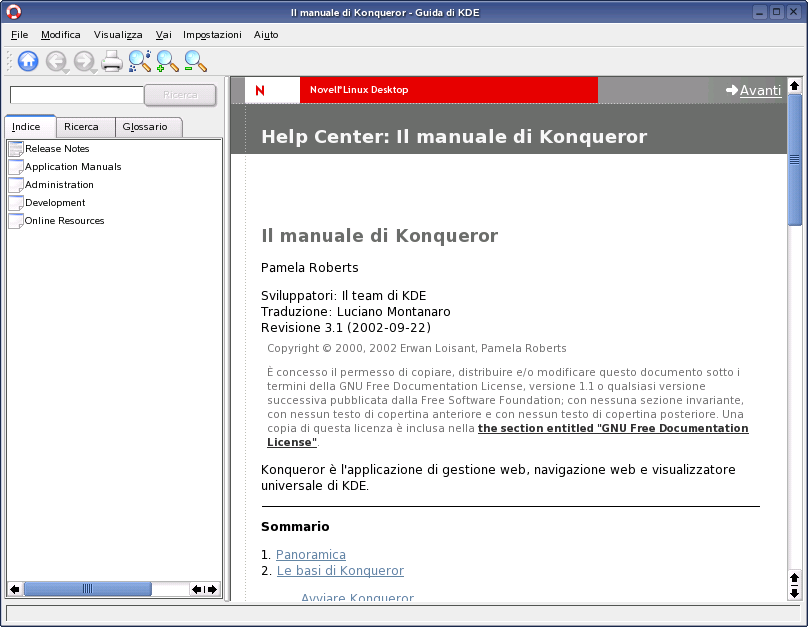Image resolution: width=808 pixels, height=627 pixels.
Task: Open the Visualizza menu
Action: 118,35
